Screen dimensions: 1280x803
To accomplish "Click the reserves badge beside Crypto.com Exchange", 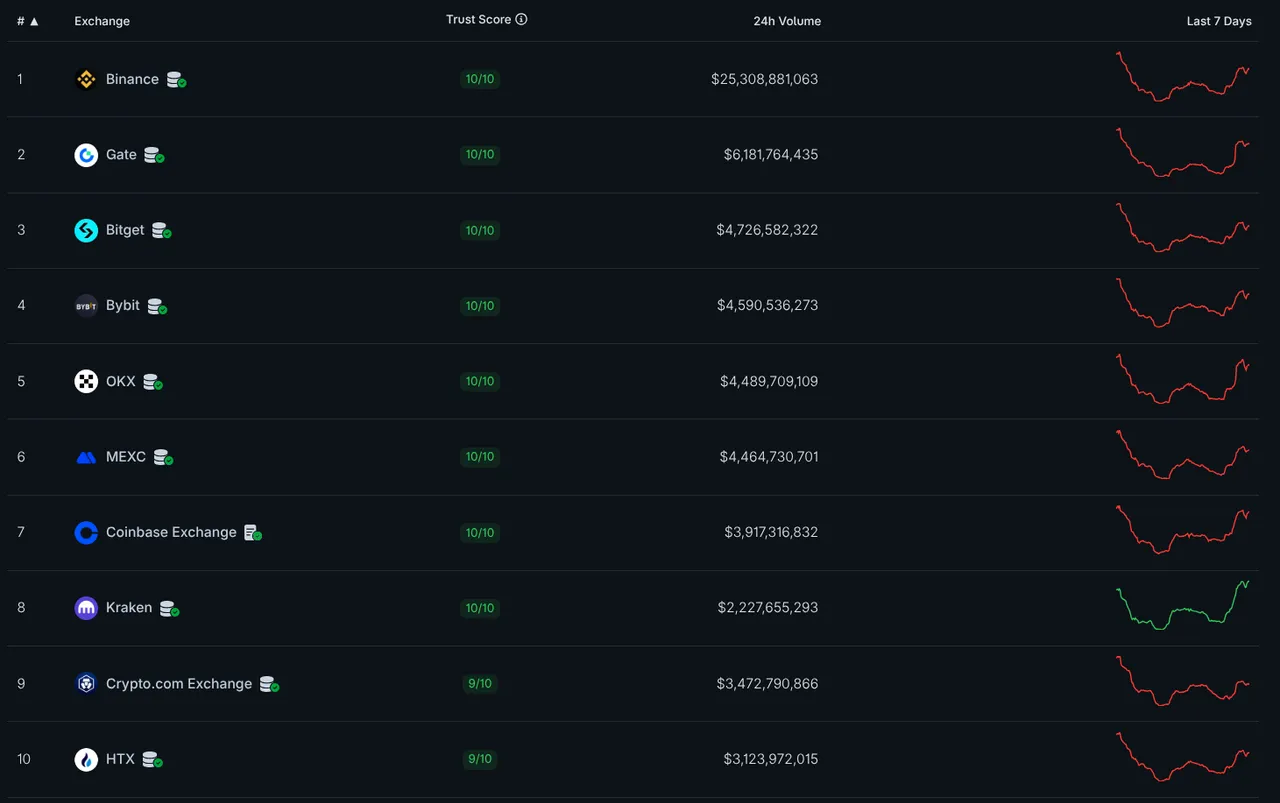I will click(x=269, y=684).
